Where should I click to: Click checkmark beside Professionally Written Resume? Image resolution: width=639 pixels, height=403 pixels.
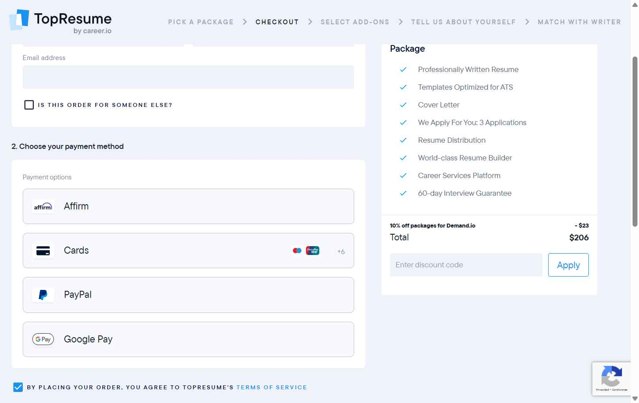point(403,70)
